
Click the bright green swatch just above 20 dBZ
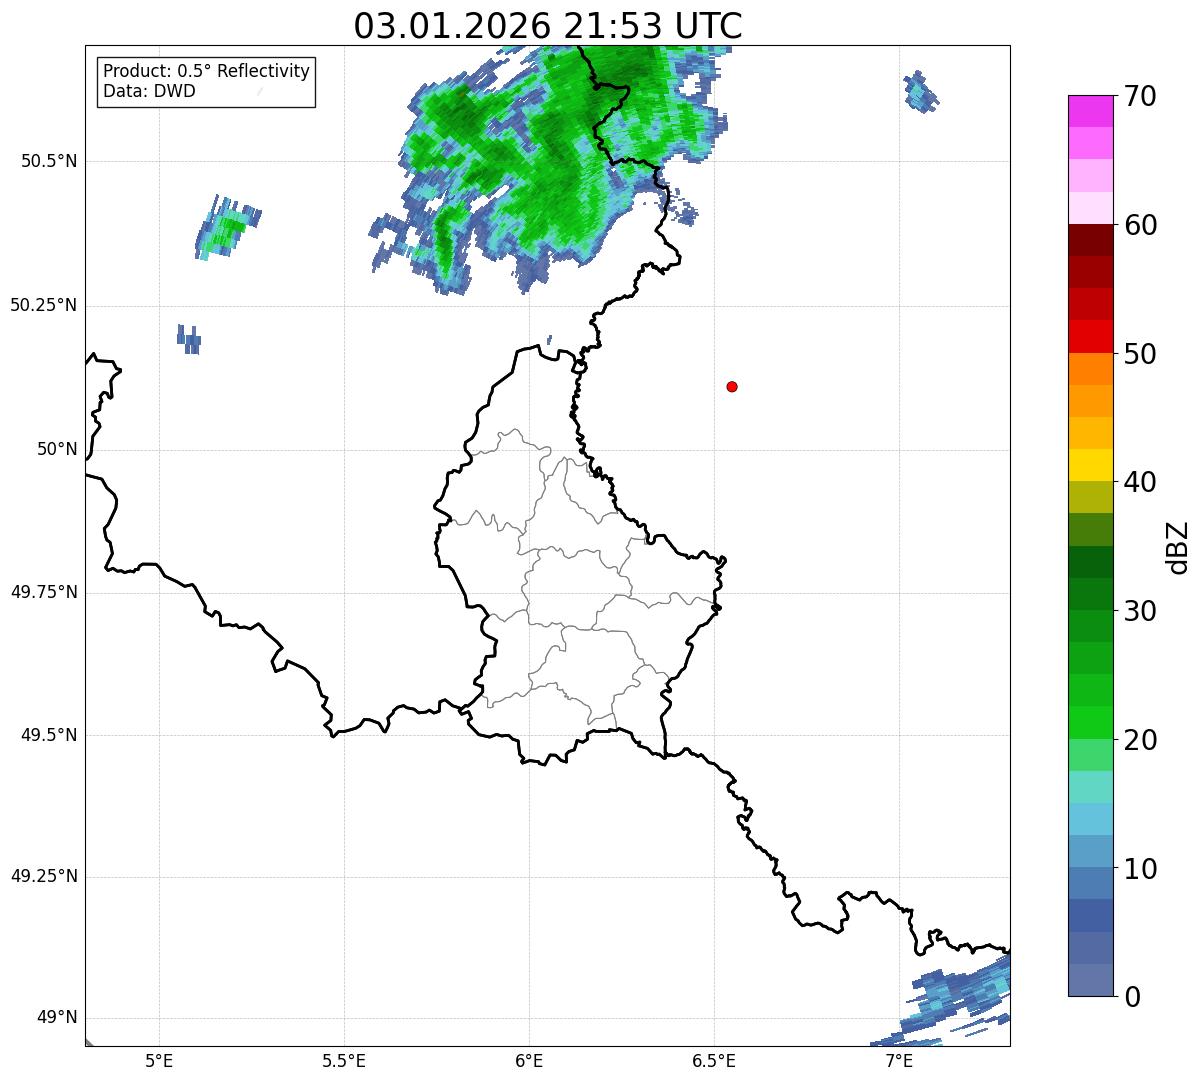click(x=1090, y=722)
